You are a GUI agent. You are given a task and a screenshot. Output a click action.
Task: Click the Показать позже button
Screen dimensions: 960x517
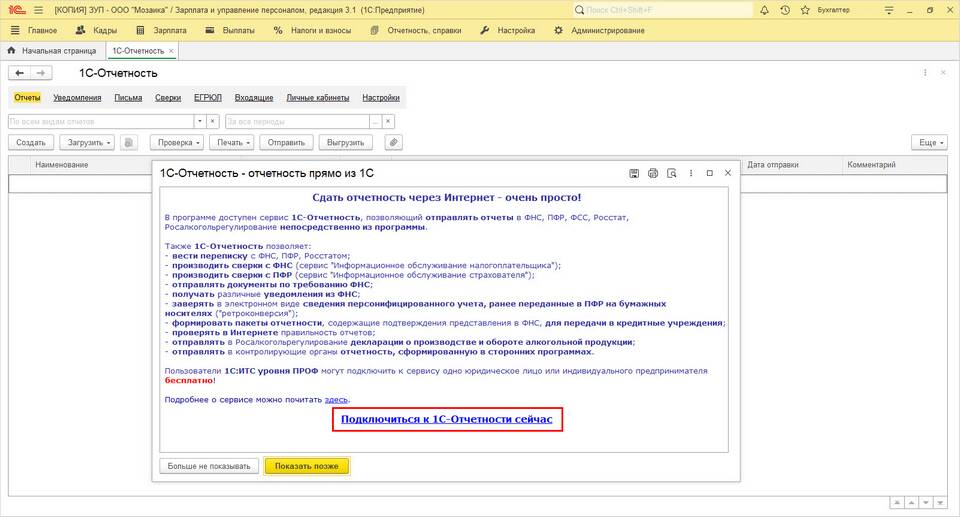[x=307, y=466]
